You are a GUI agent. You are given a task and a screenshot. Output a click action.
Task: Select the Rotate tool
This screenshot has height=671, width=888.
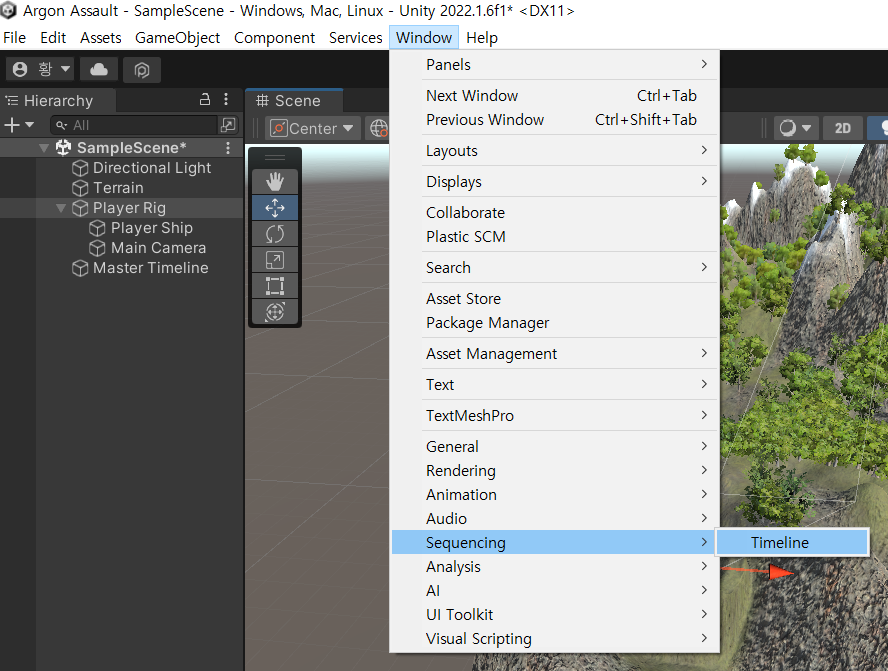tap(275, 234)
